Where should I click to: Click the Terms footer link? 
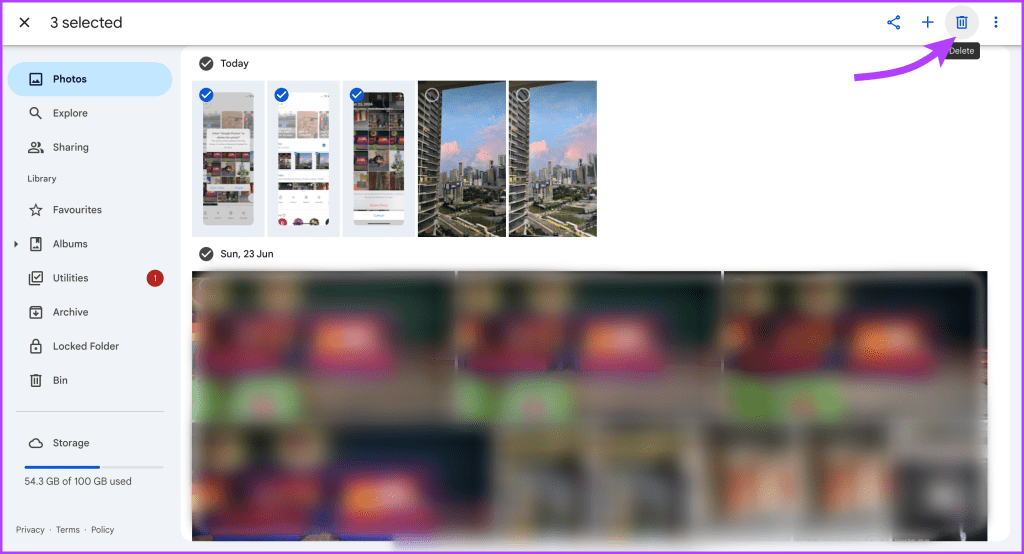pos(68,530)
